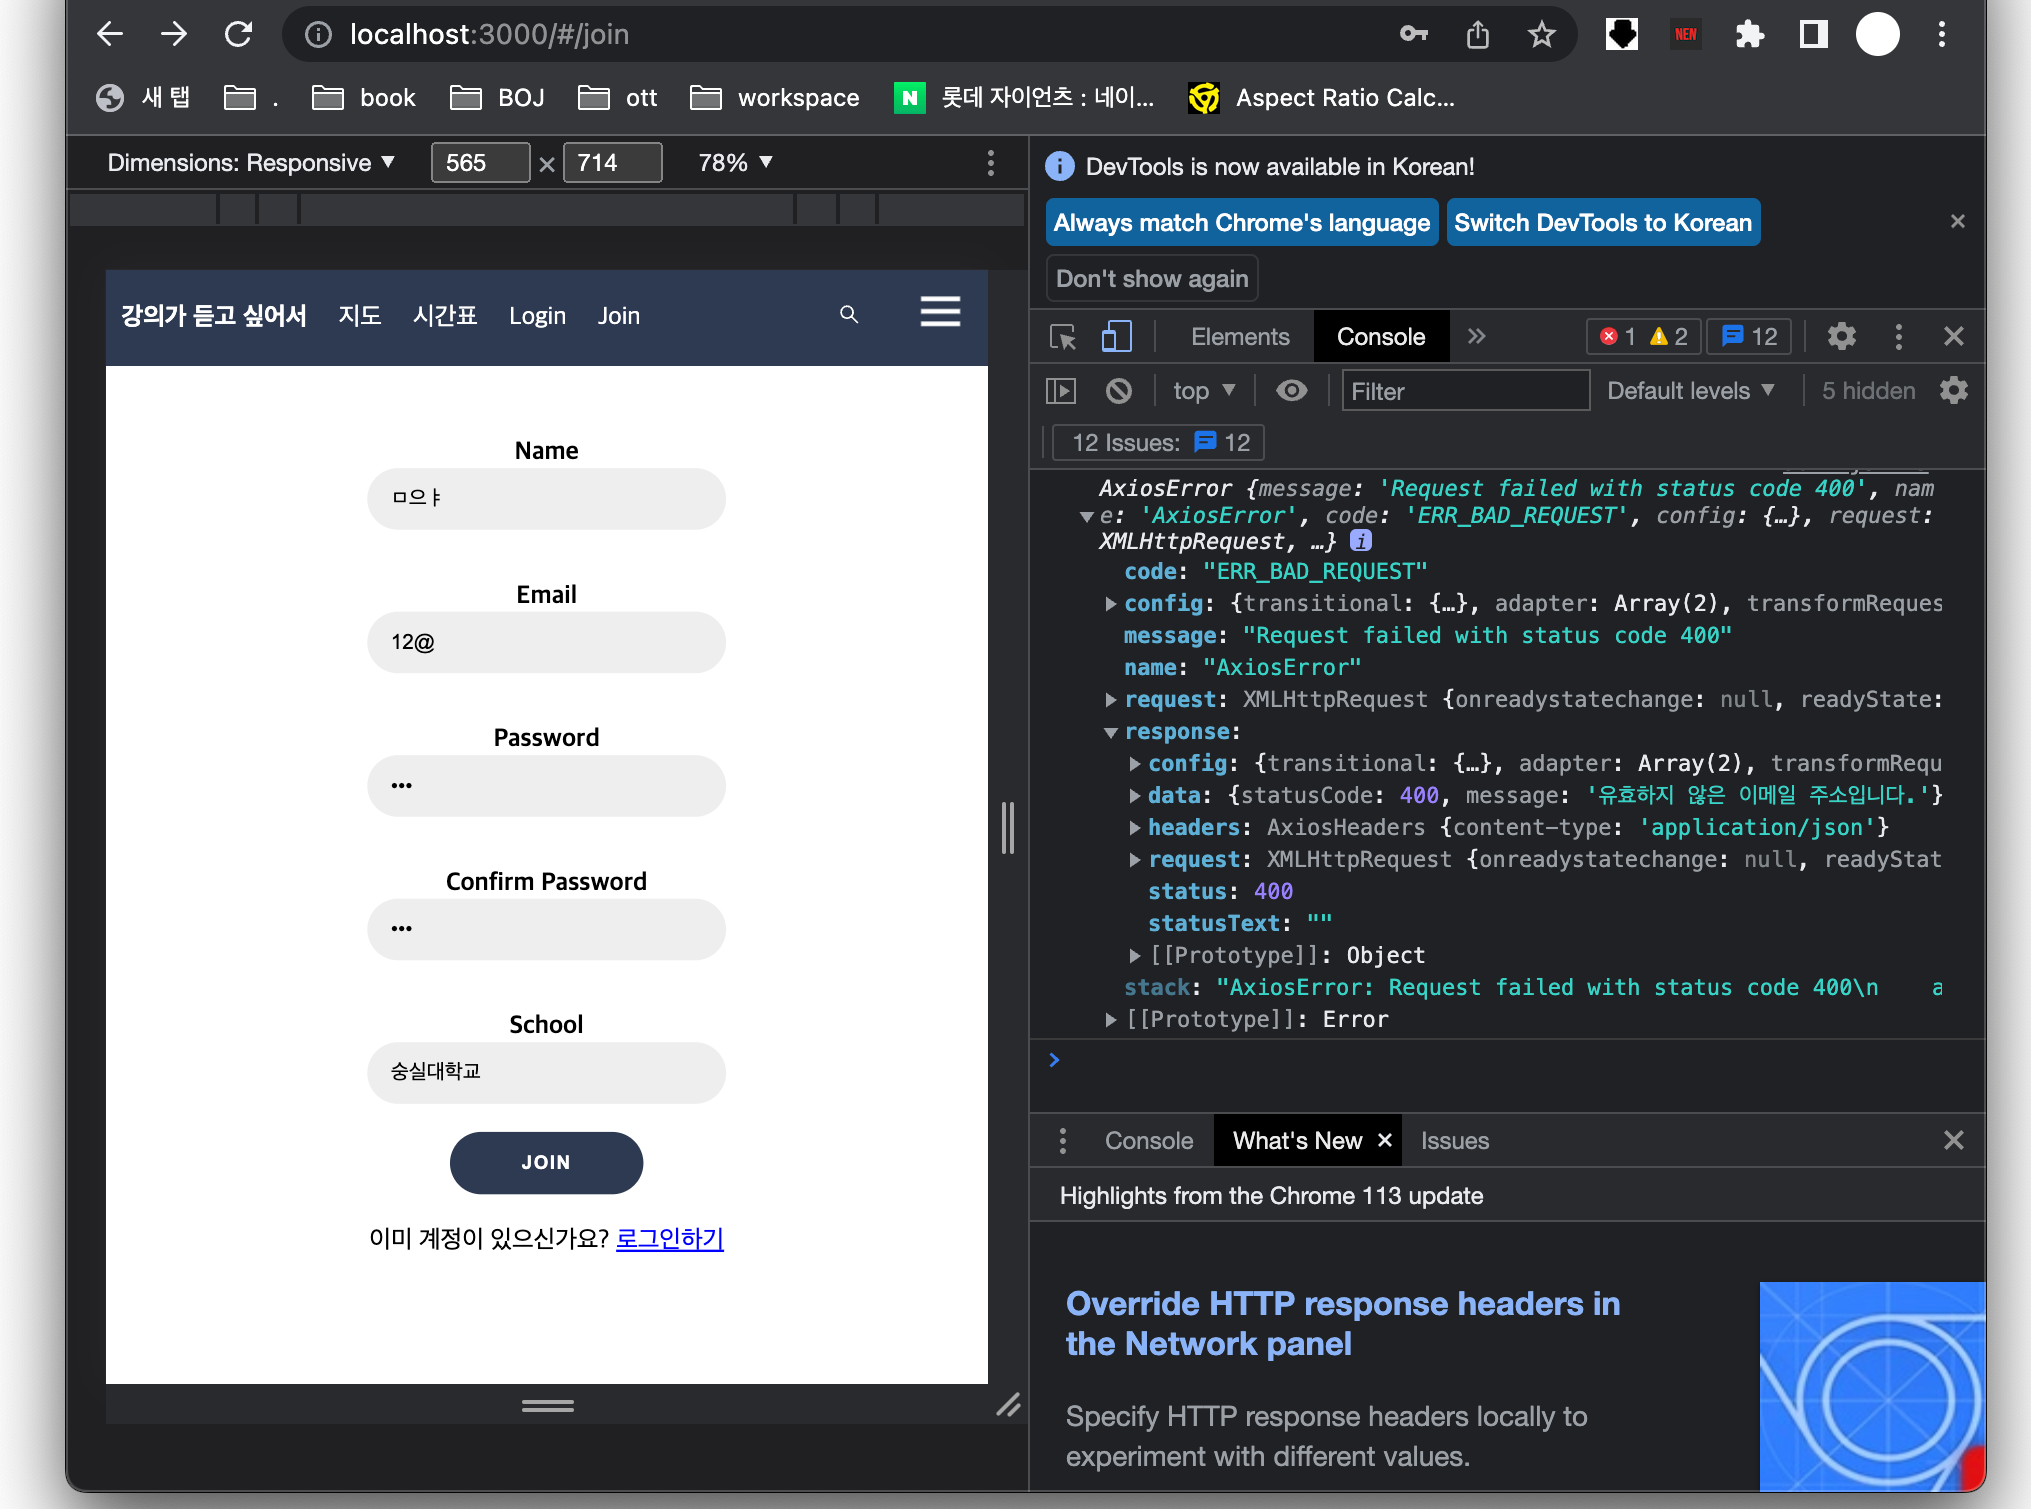
Task: Click the inspect element picker icon
Action: tap(1063, 337)
